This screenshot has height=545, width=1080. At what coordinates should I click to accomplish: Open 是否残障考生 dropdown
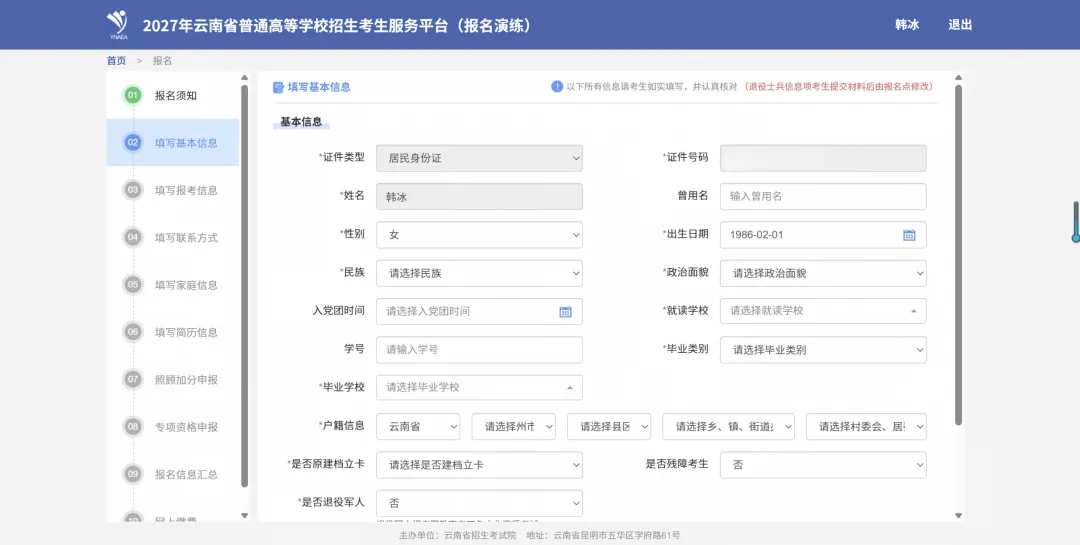(823, 465)
